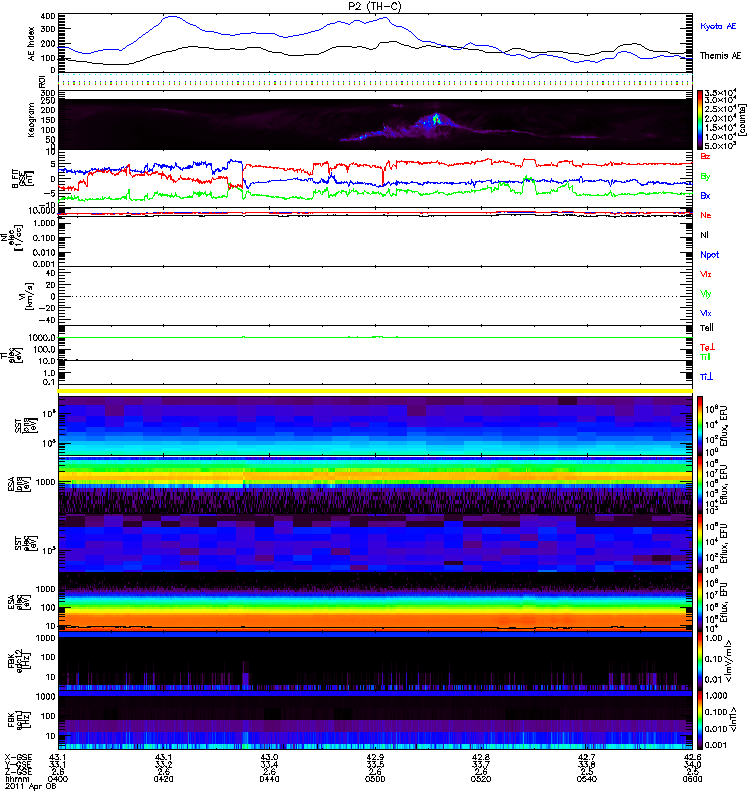Click the black "Ni" density legend label
Viewport: 750px width, 800px height.
tap(704, 235)
